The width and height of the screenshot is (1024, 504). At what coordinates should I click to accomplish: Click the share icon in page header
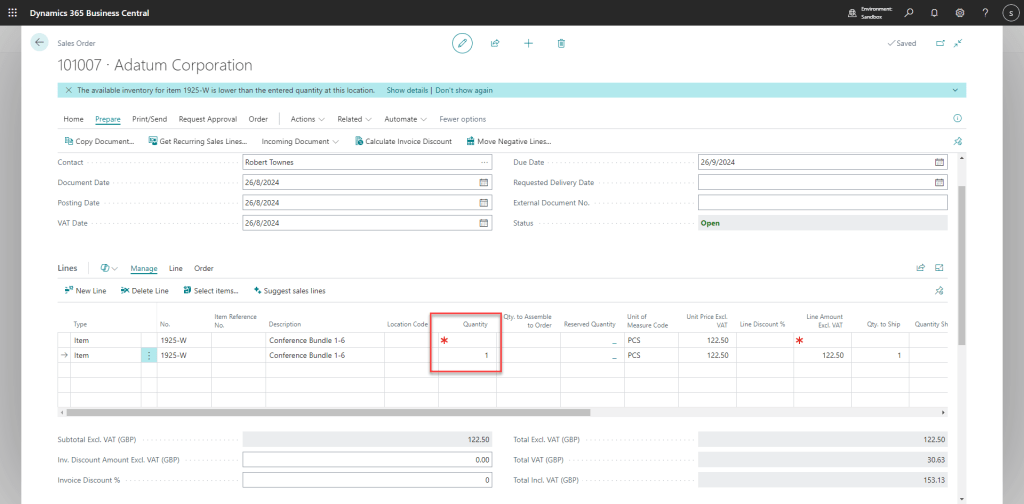coord(495,43)
